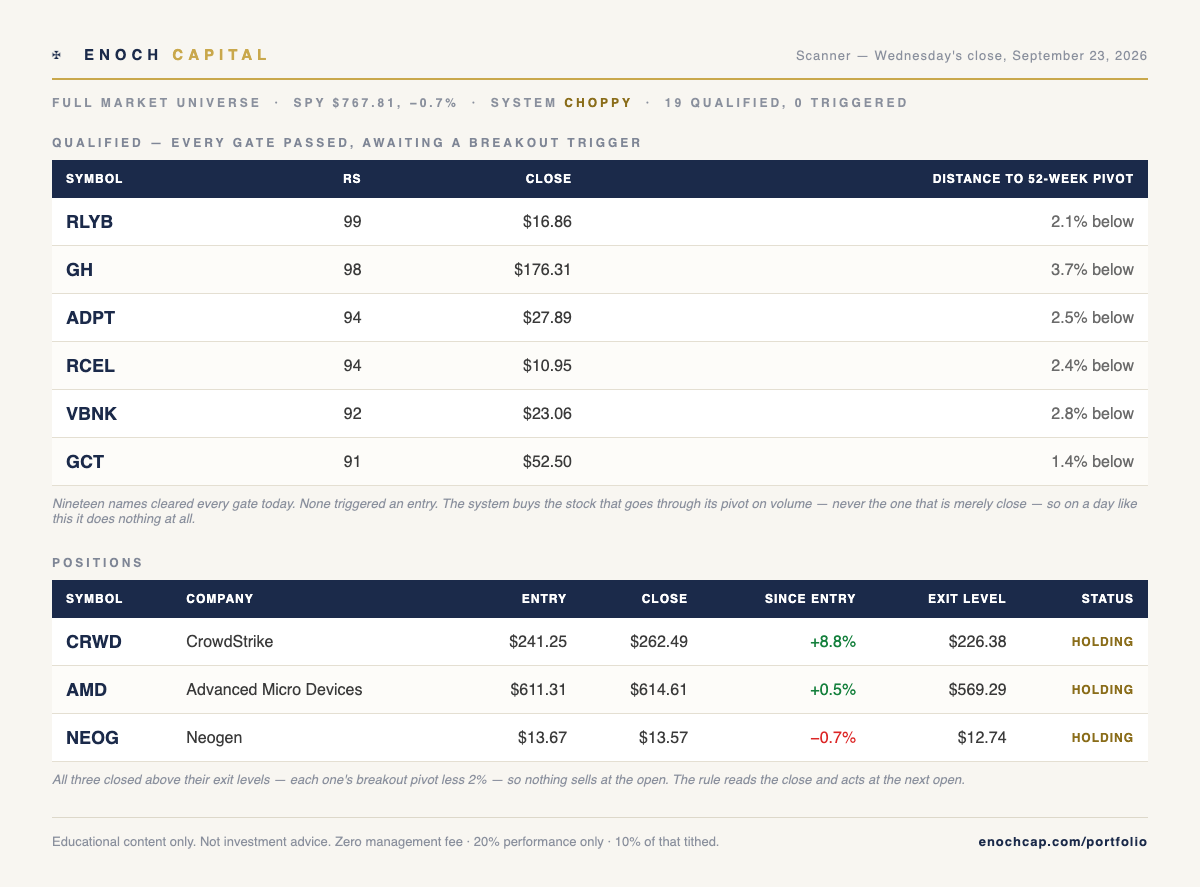This screenshot has height=887, width=1200.
Task: Click the RS value 98
Action: coord(352,270)
